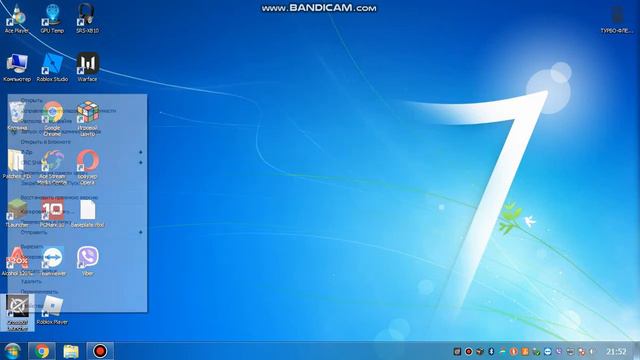Select the TLauncher desktop shortcut
Viewport: 640px width, 360px height.
click(x=17, y=213)
